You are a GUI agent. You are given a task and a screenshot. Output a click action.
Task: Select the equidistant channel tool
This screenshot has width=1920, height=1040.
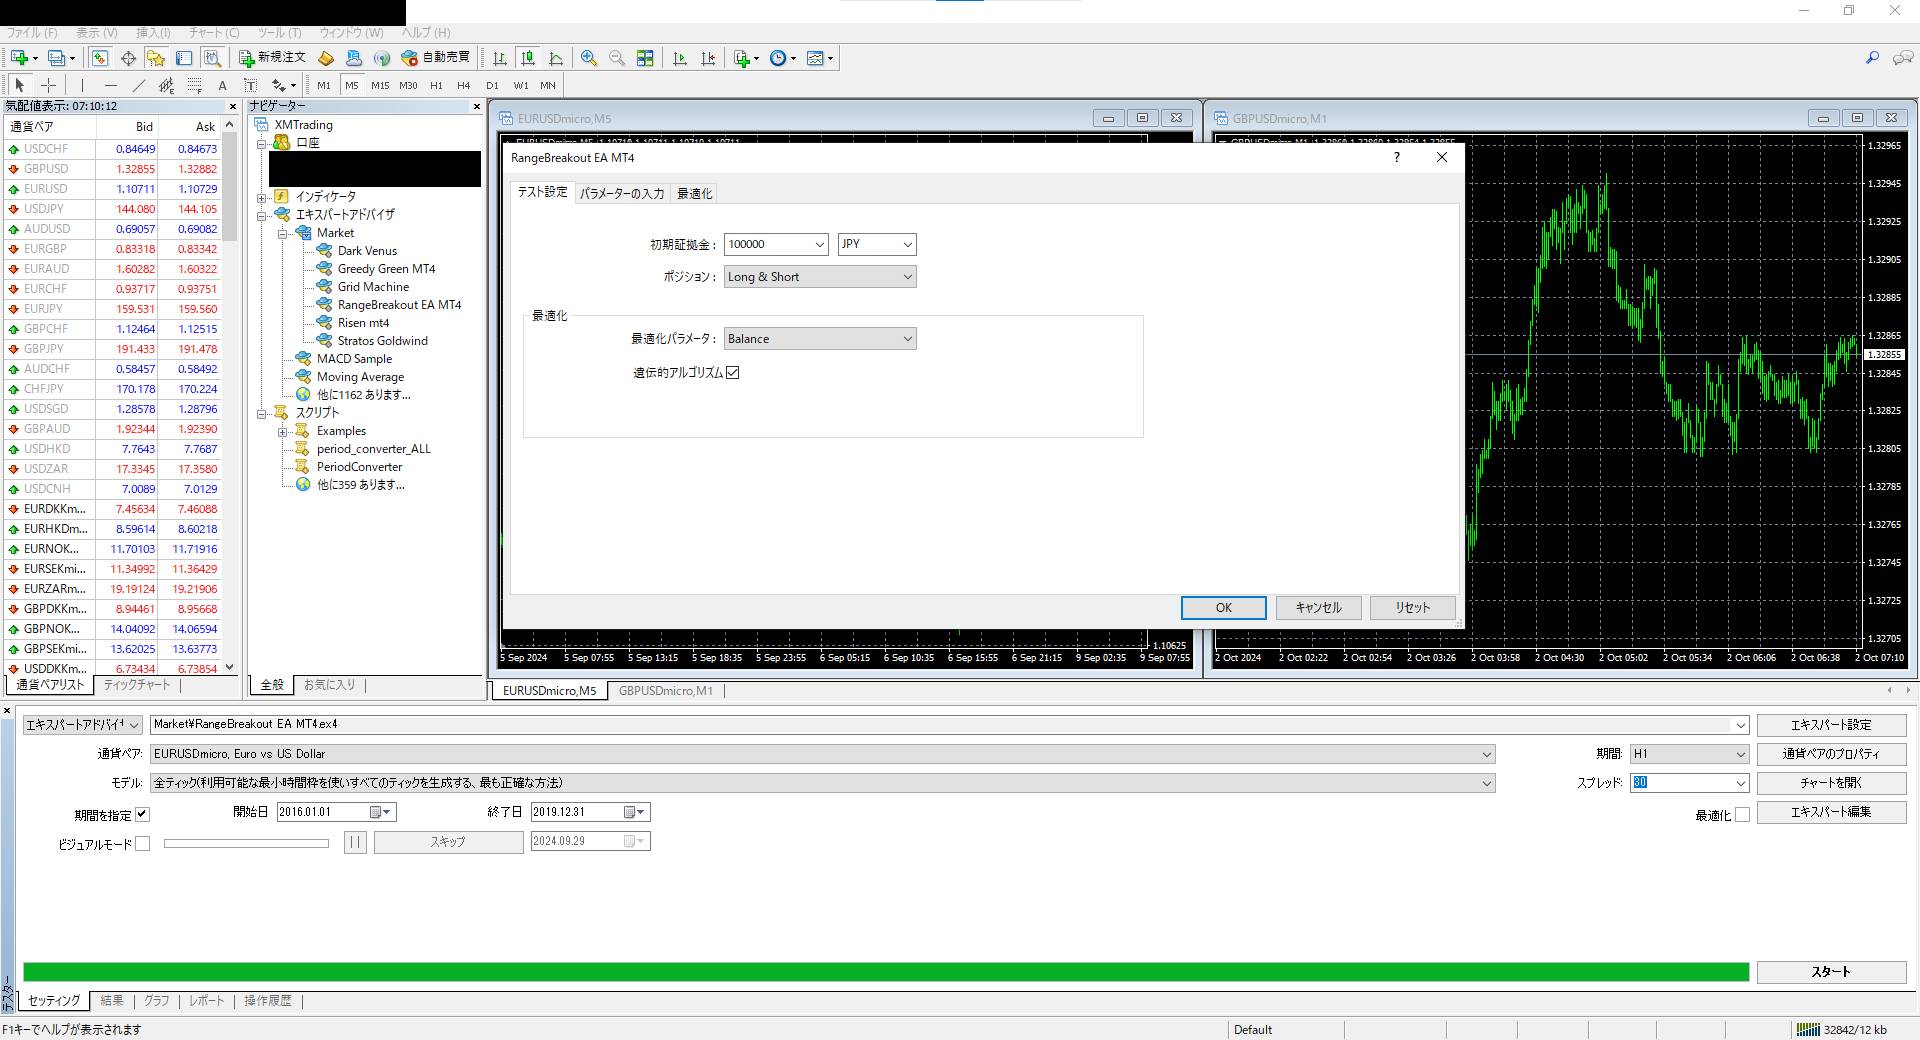(x=167, y=85)
